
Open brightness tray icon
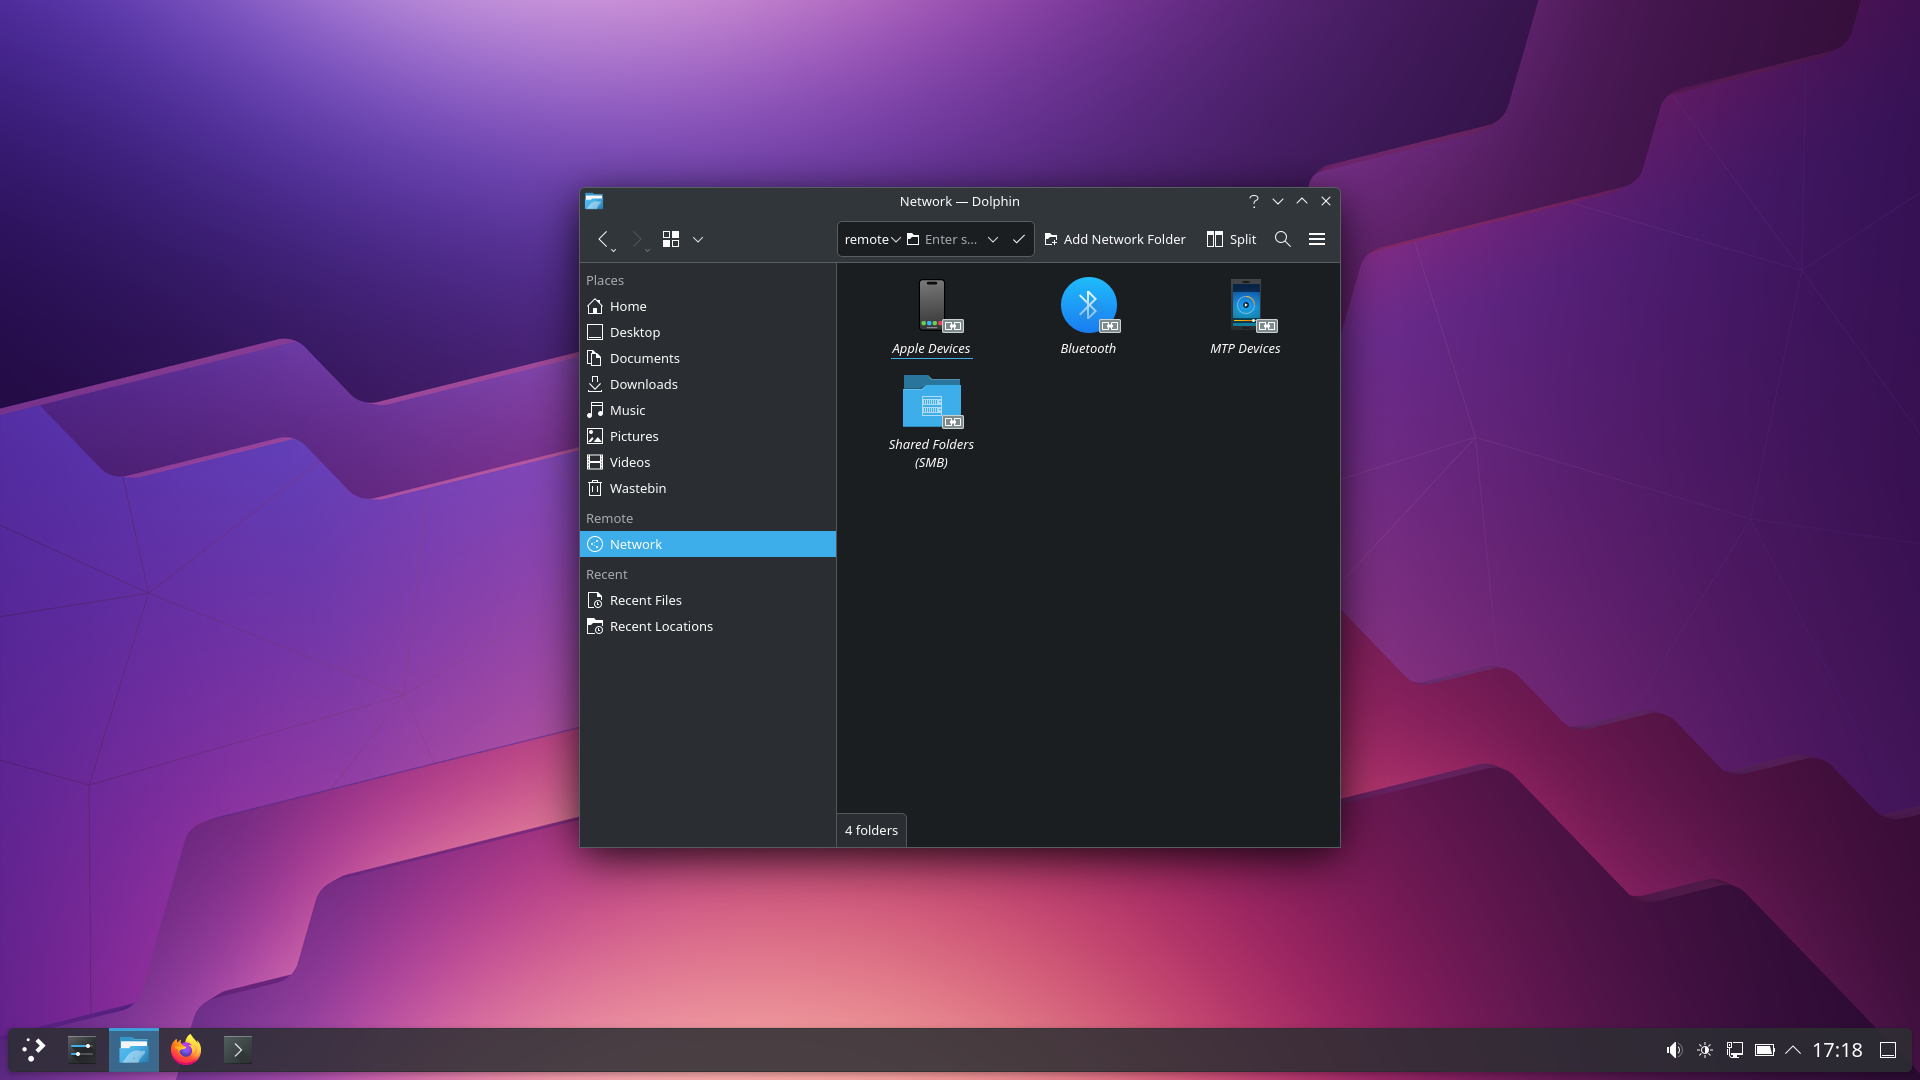click(x=1705, y=1050)
